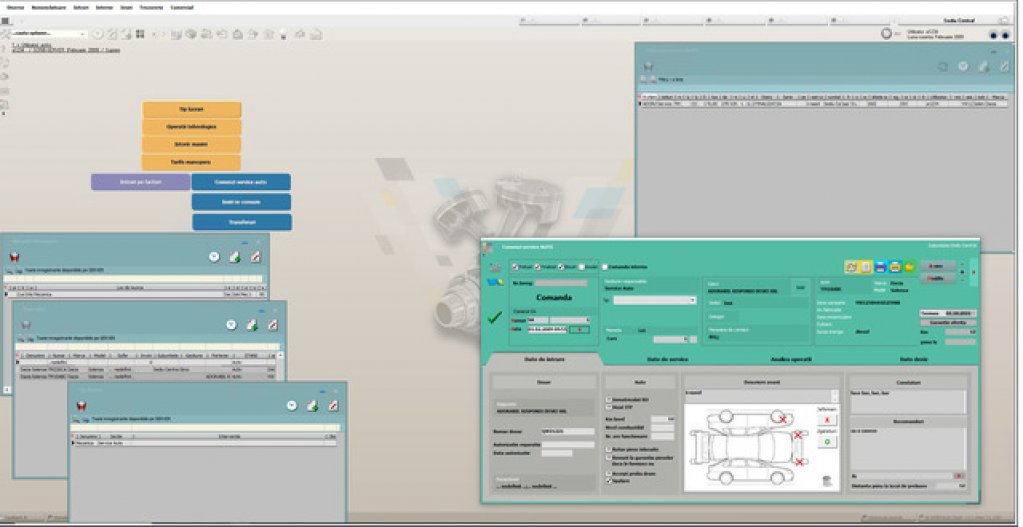The height and width of the screenshot is (527, 1023).
Task: Click the lightbulb icon in main toolbar
Action: 283,35
